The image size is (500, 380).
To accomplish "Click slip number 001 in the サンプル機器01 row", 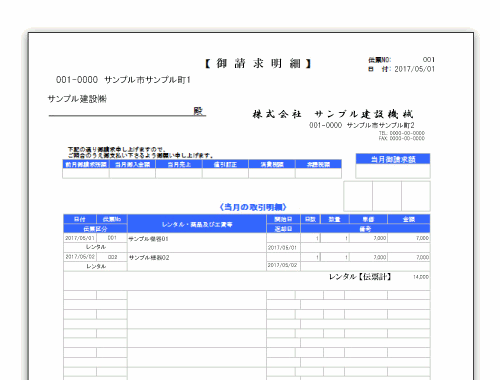I will 112,238.
